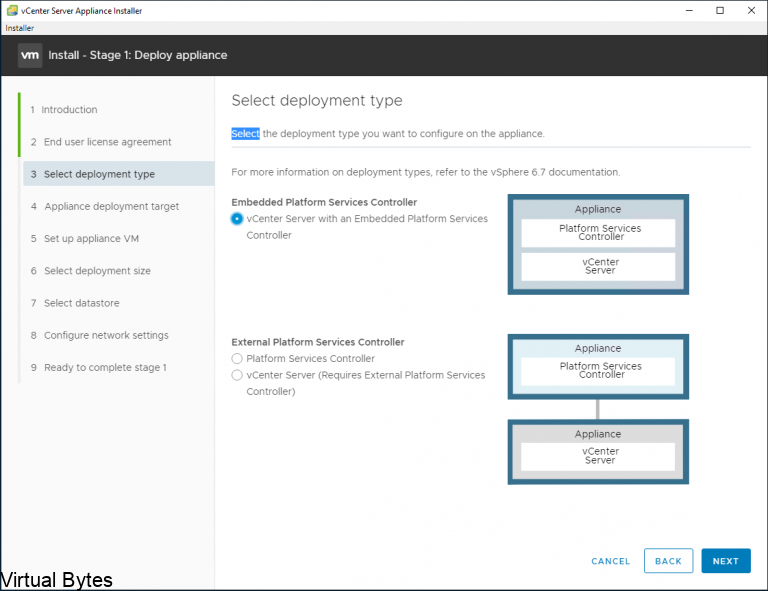The height and width of the screenshot is (591, 768).
Task: Close the vCenter installer window
Action: [x=751, y=10]
